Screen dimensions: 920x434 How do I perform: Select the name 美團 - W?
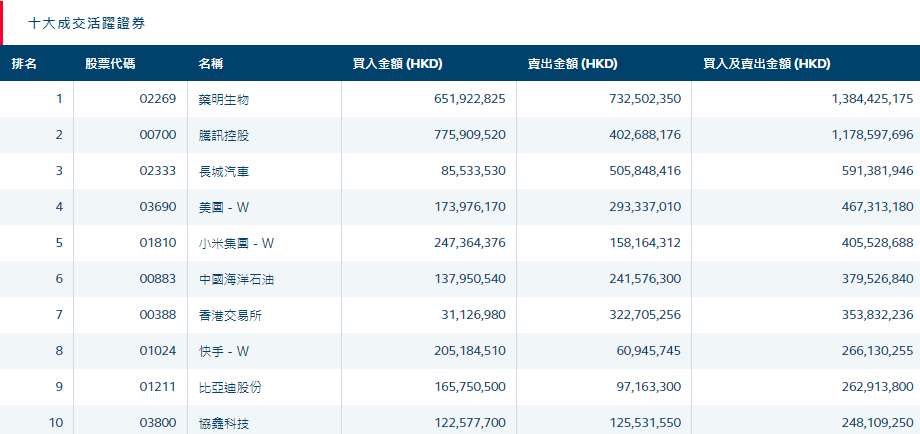pos(225,207)
